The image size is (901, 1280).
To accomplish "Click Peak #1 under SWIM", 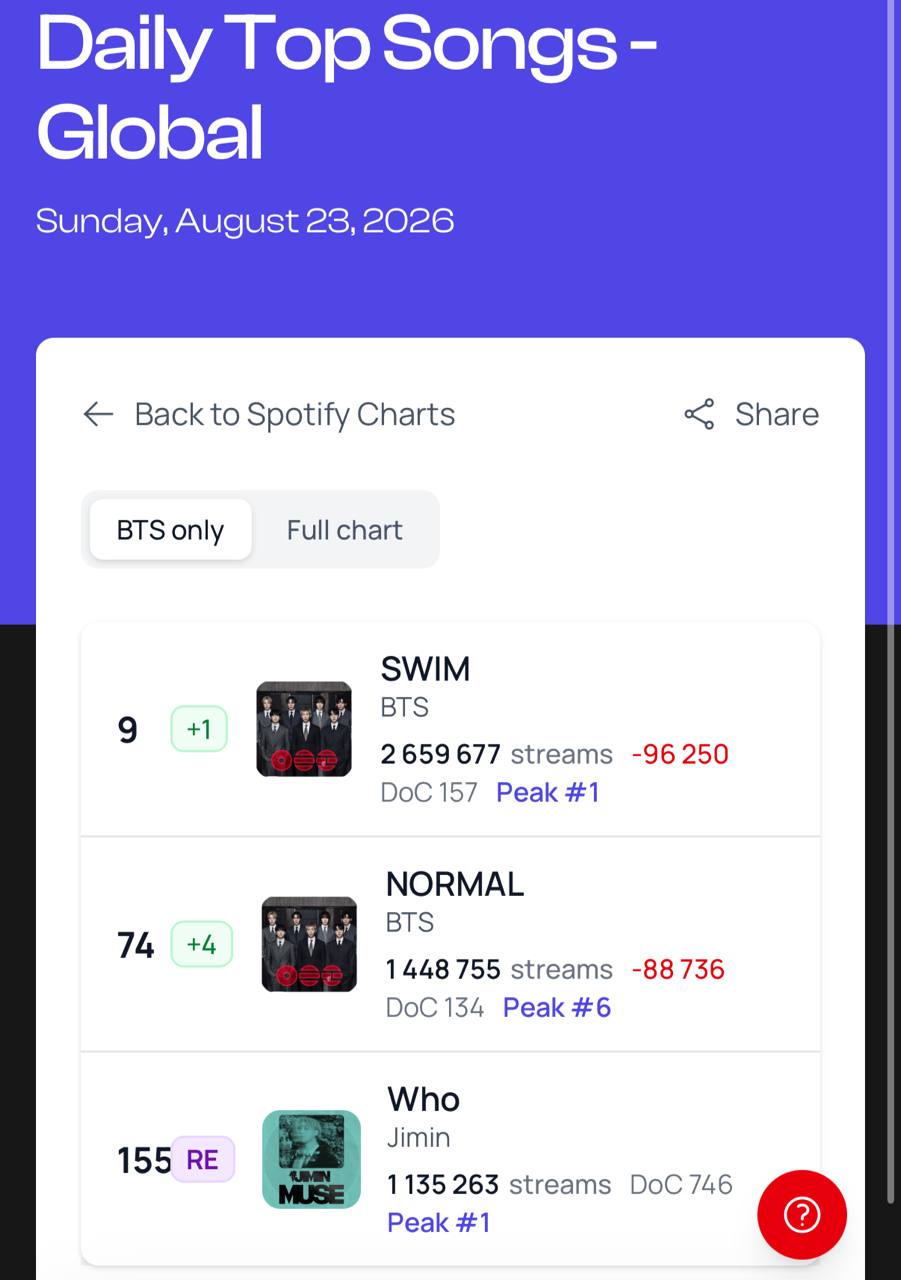I will (x=548, y=792).
